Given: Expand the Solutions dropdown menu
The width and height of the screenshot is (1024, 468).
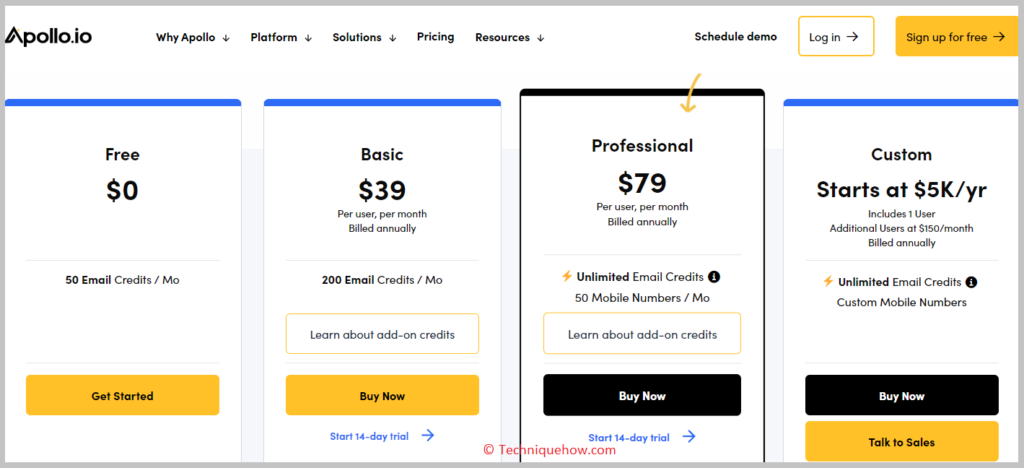Looking at the screenshot, I should click(x=364, y=37).
